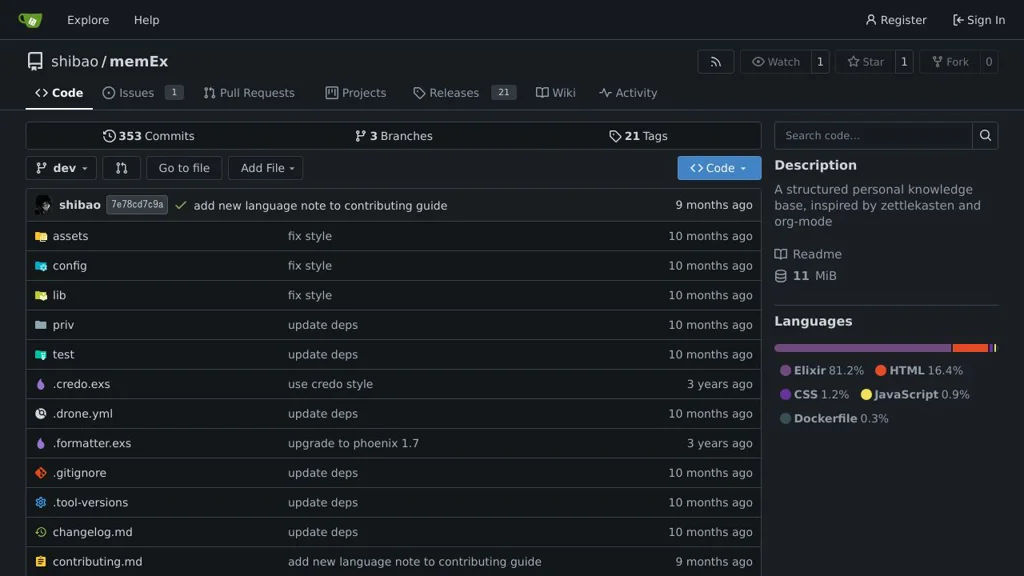The height and width of the screenshot is (576, 1024).
Task: Open the dev branch dropdown
Action: (61, 168)
